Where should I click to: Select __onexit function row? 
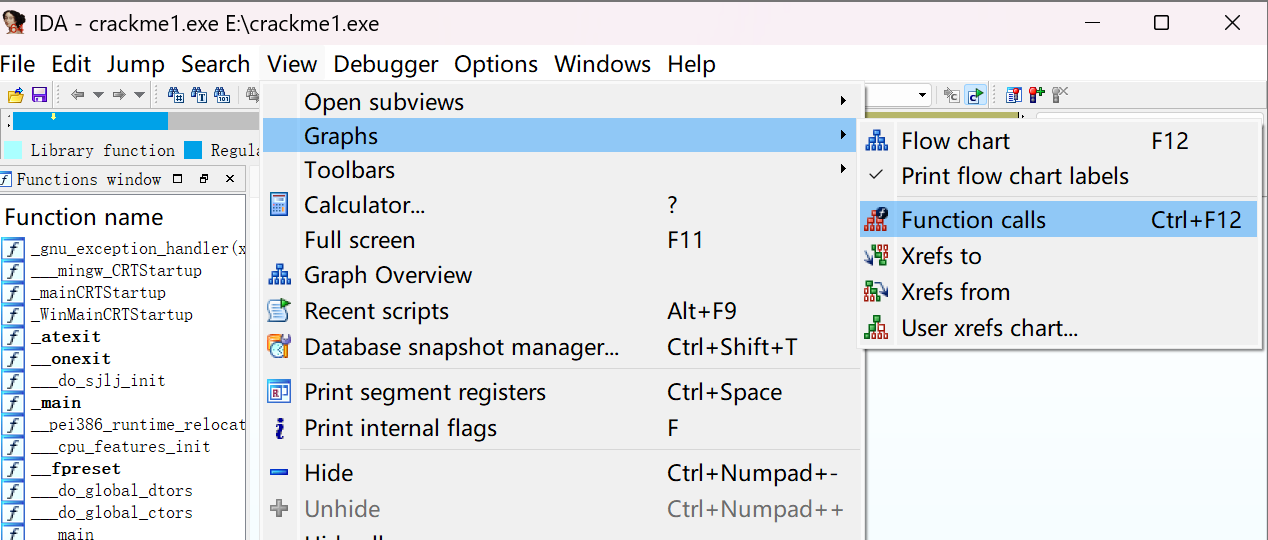click(x=123, y=358)
